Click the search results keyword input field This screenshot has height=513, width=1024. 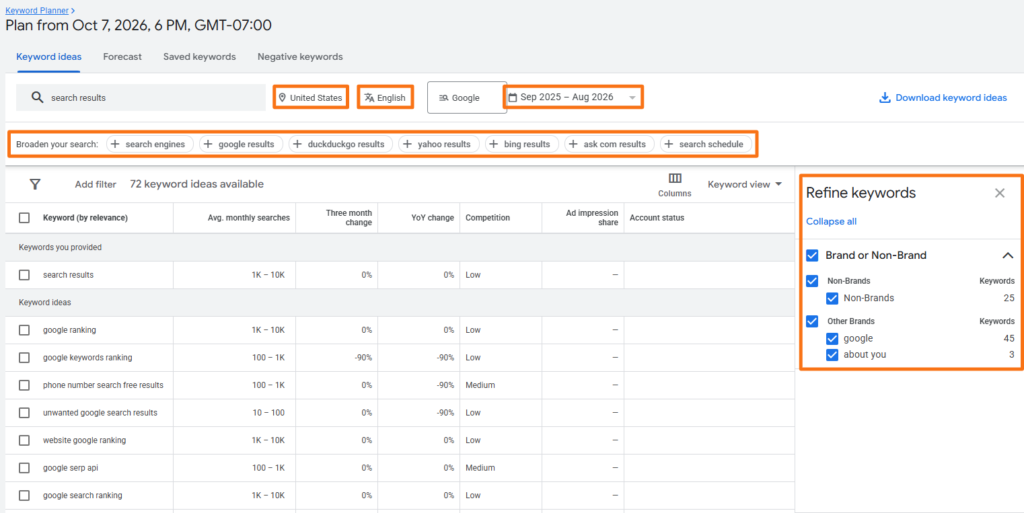(x=140, y=98)
